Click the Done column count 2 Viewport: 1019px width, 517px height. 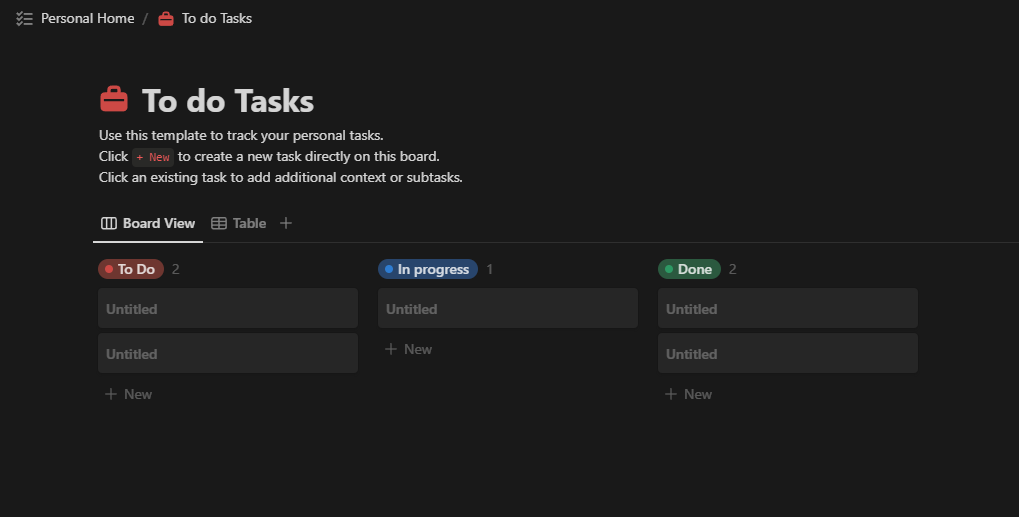click(732, 269)
